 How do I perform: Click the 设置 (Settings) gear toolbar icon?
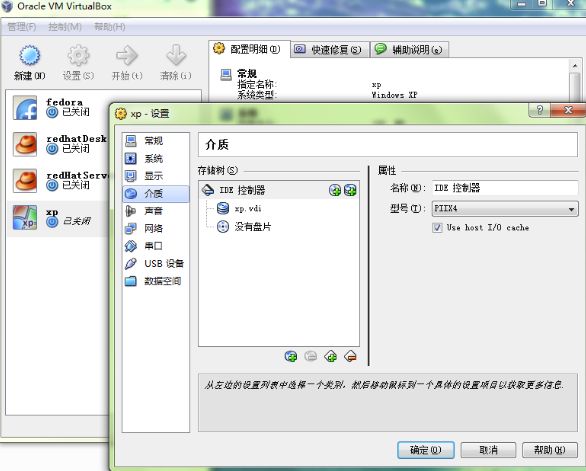(x=78, y=55)
